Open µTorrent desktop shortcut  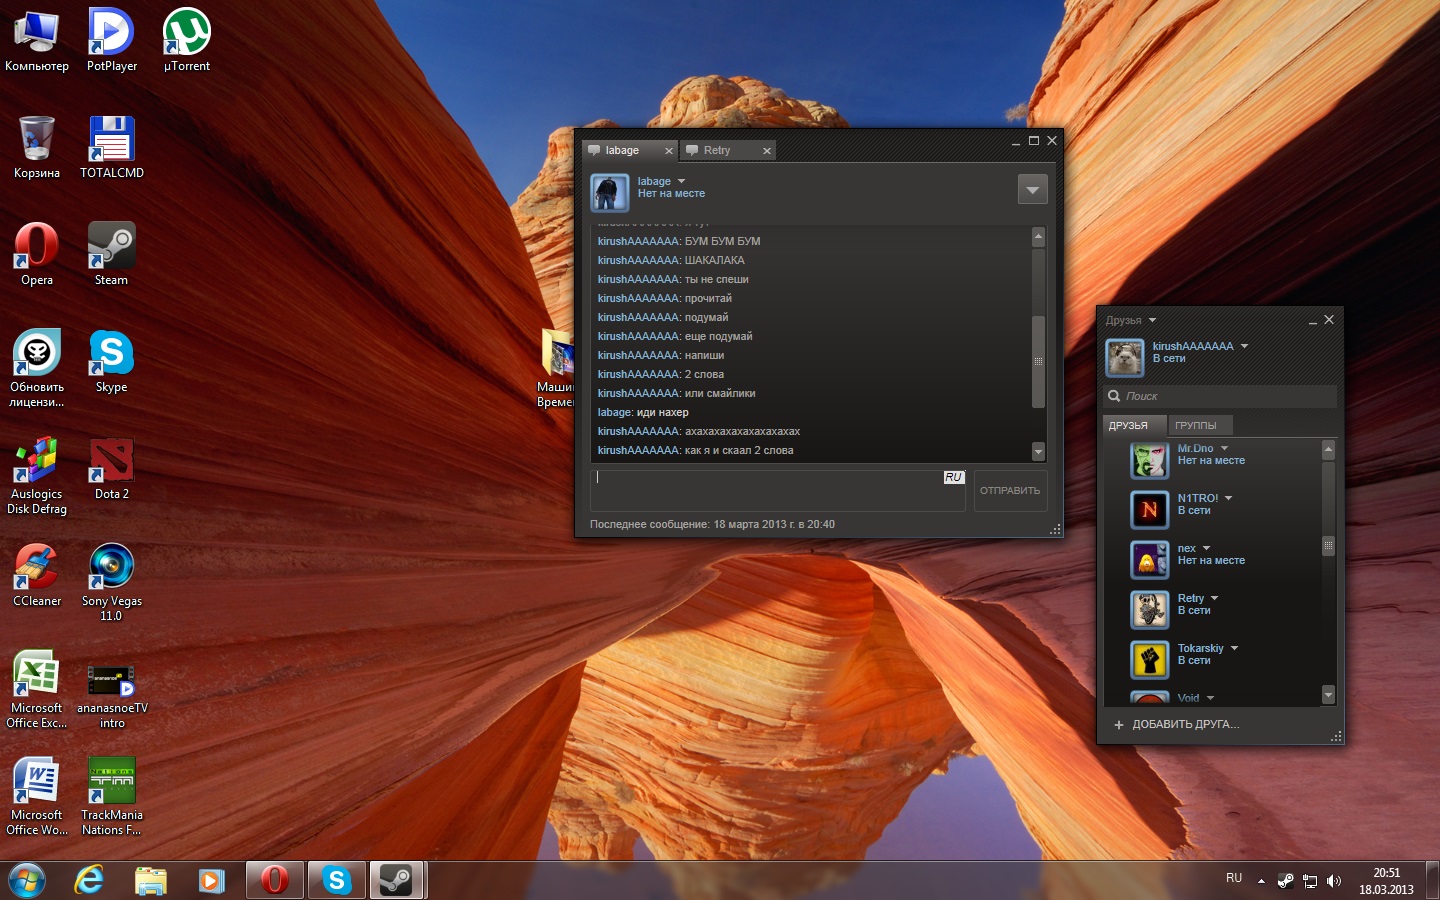point(187,34)
